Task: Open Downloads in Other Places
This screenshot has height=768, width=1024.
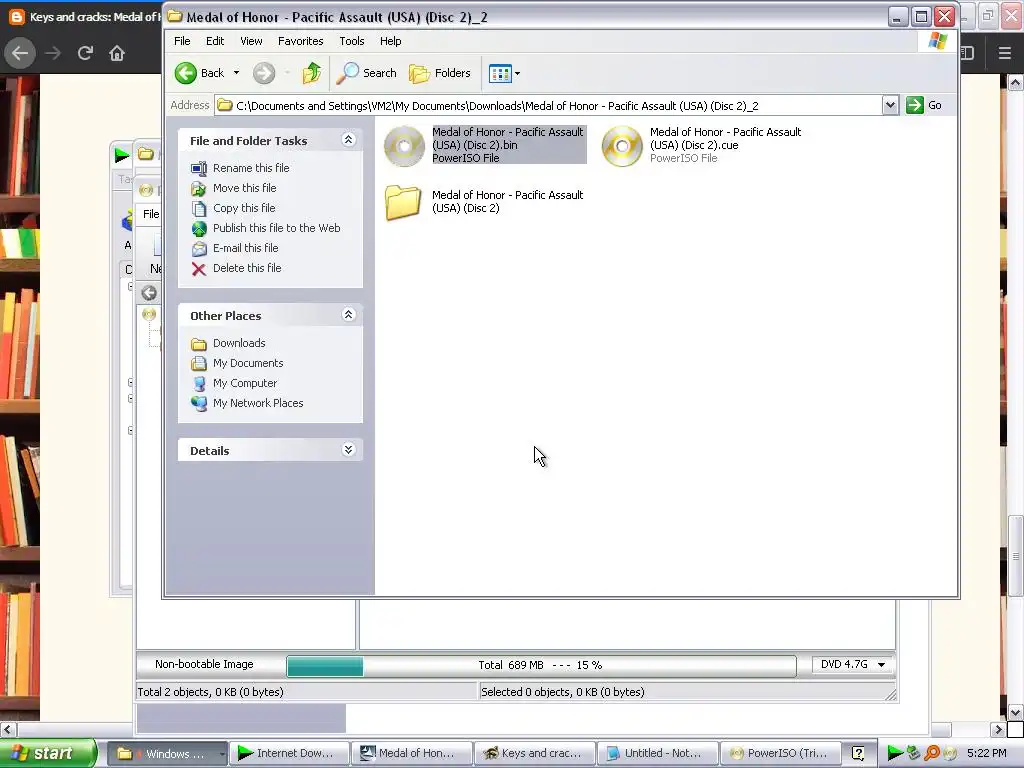Action: pyautogui.click(x=239, y=344)
